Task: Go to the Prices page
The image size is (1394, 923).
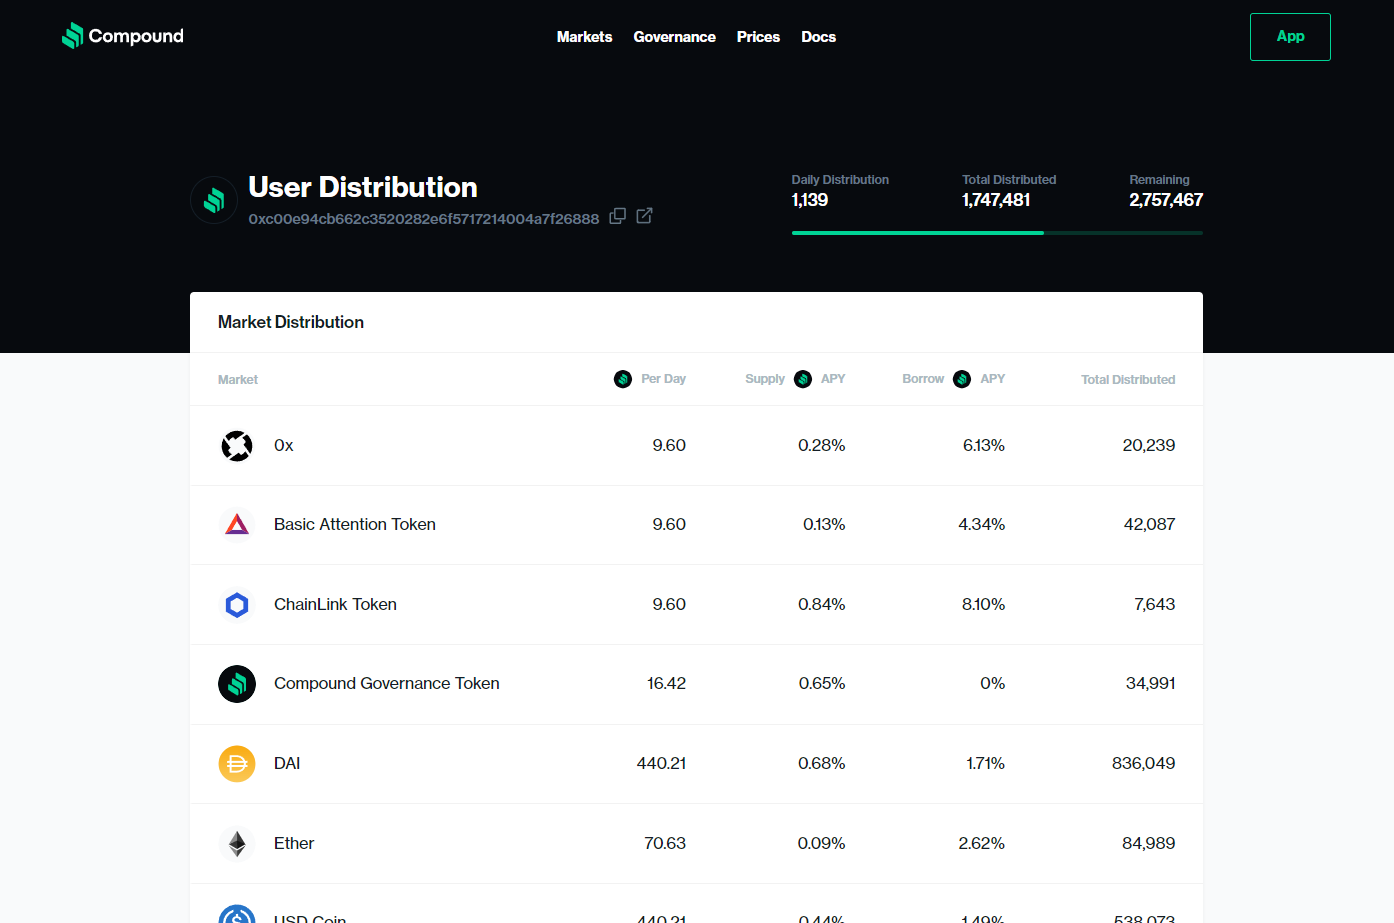Action: coord(758,37)
